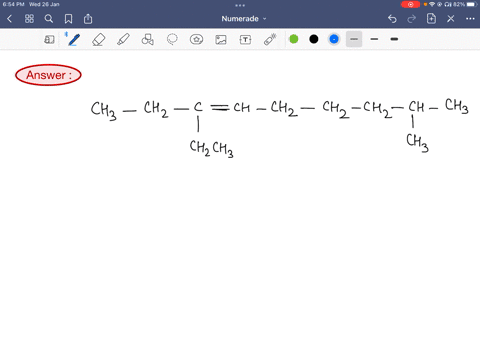Screen dimensions: 480x360
Task: Select the Eraser tool
Action: (x=99, y=40)
